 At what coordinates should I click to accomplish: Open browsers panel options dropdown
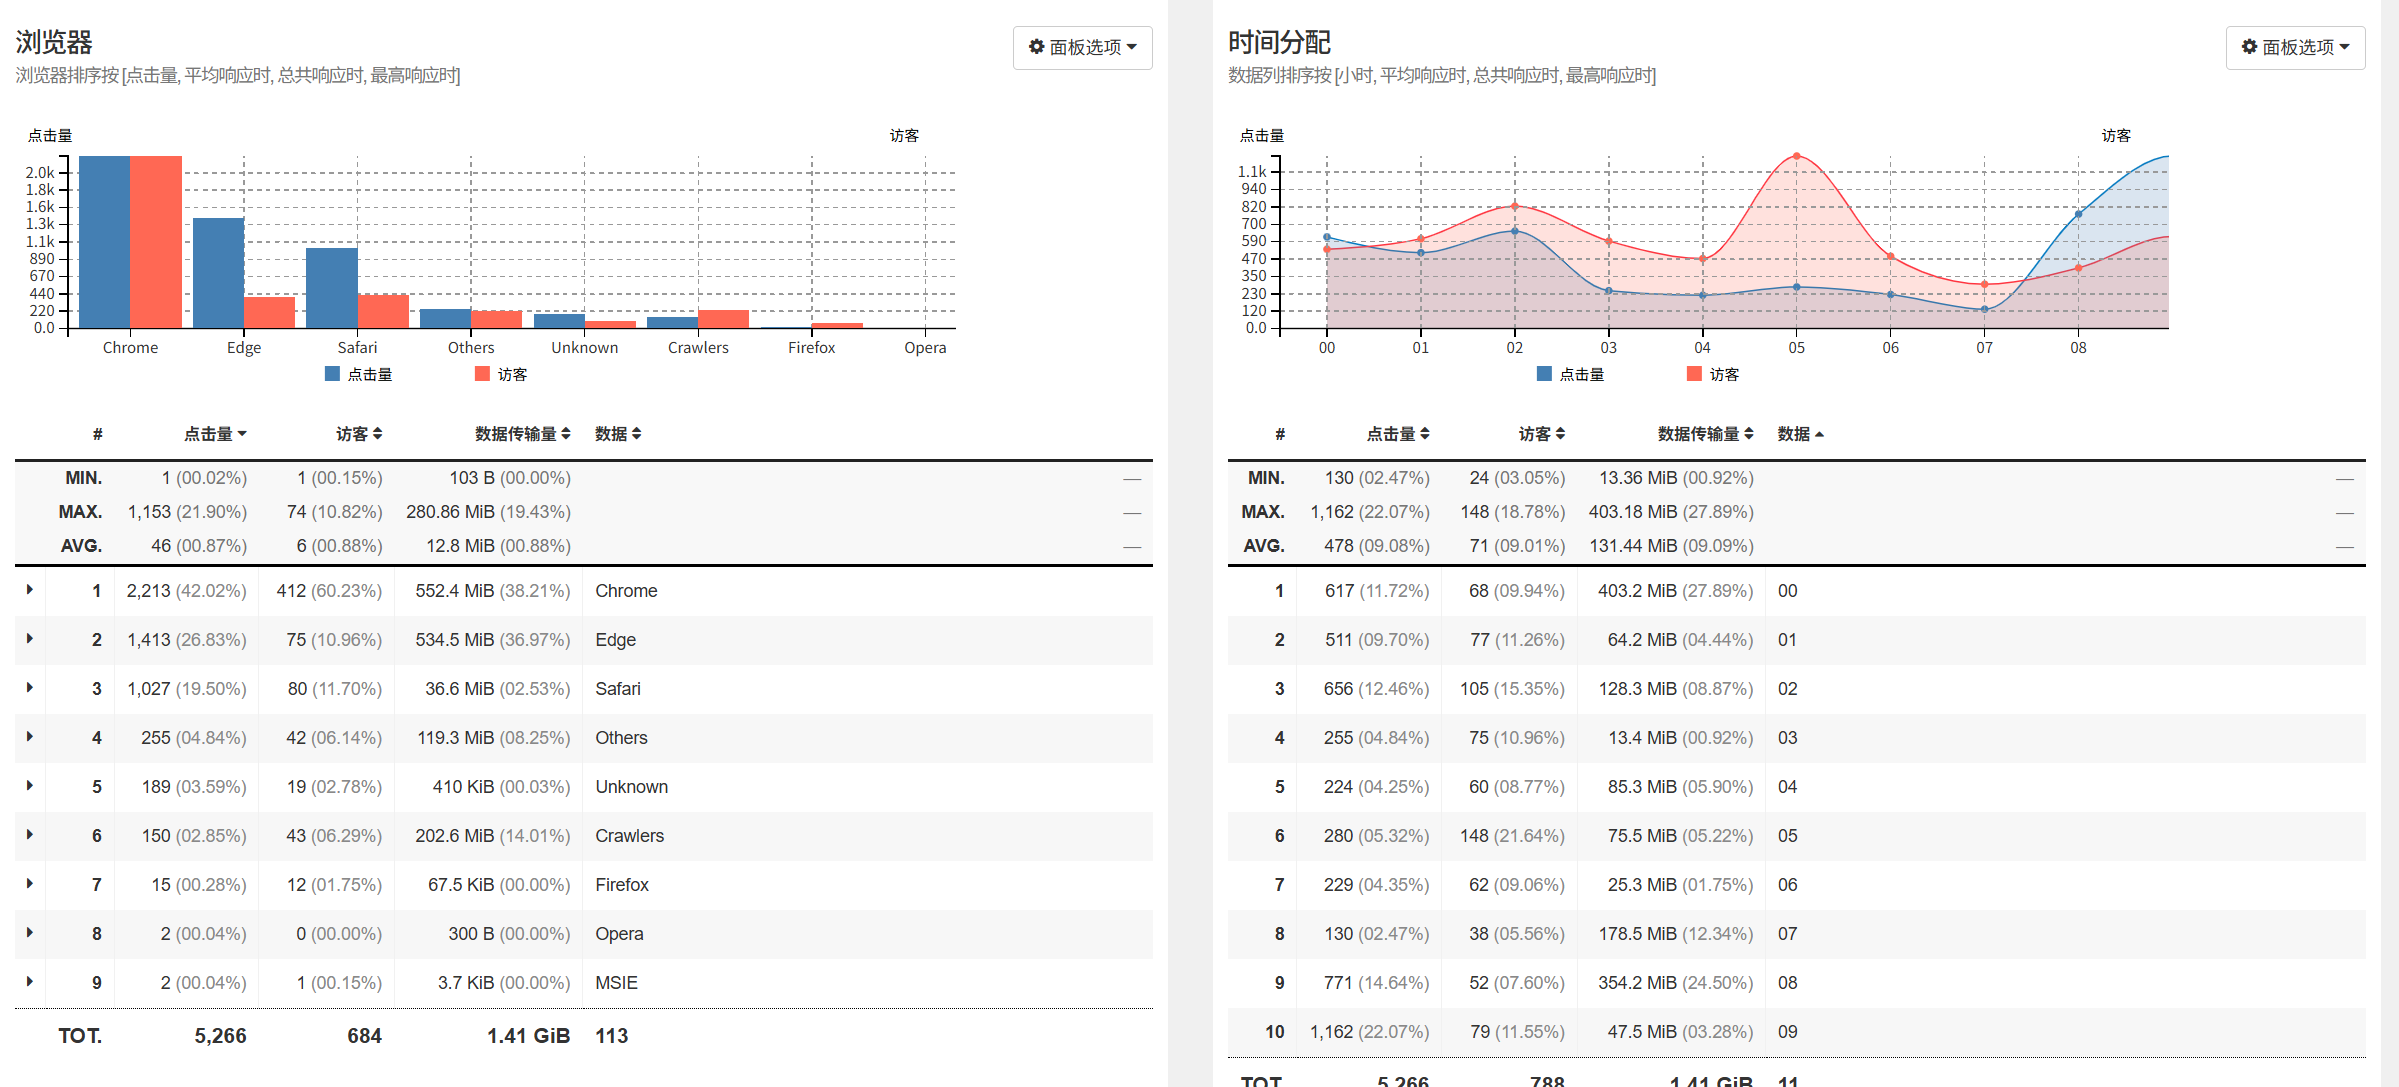(x=1082, y=47)
